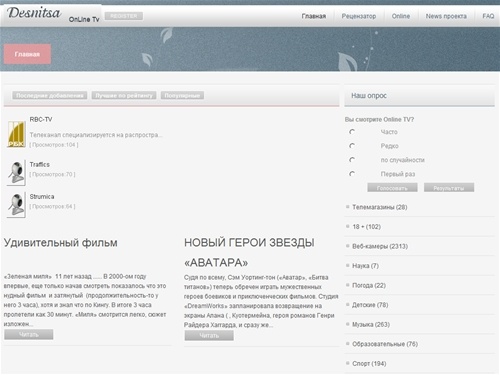This screenshot has width=500, height=375.
Task: Open the 'Главная' top menu item
Action: 314,16
